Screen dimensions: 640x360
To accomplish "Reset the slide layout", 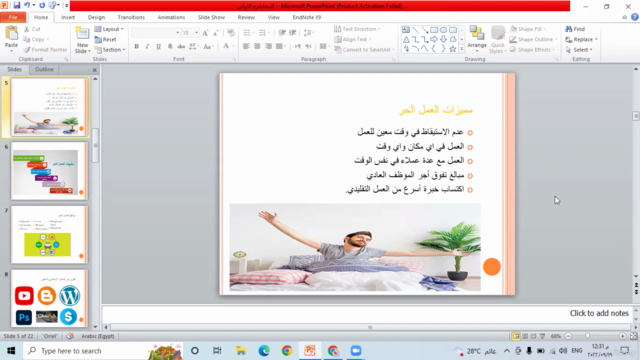I will (105, 39).
